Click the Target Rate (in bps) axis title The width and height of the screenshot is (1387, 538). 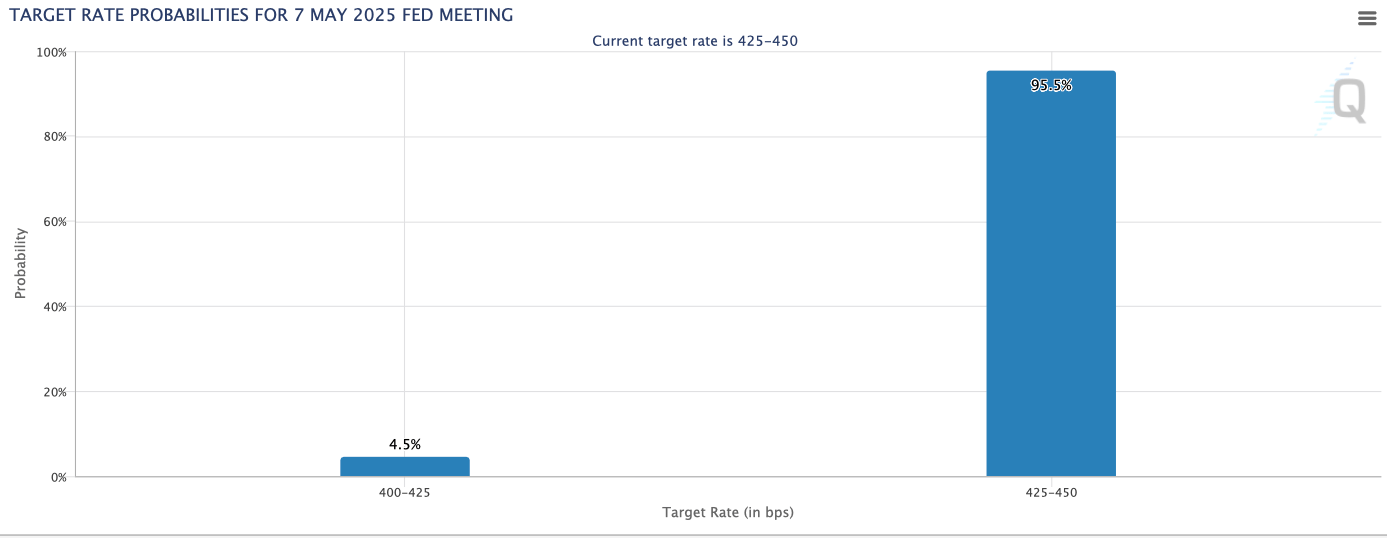728,512
